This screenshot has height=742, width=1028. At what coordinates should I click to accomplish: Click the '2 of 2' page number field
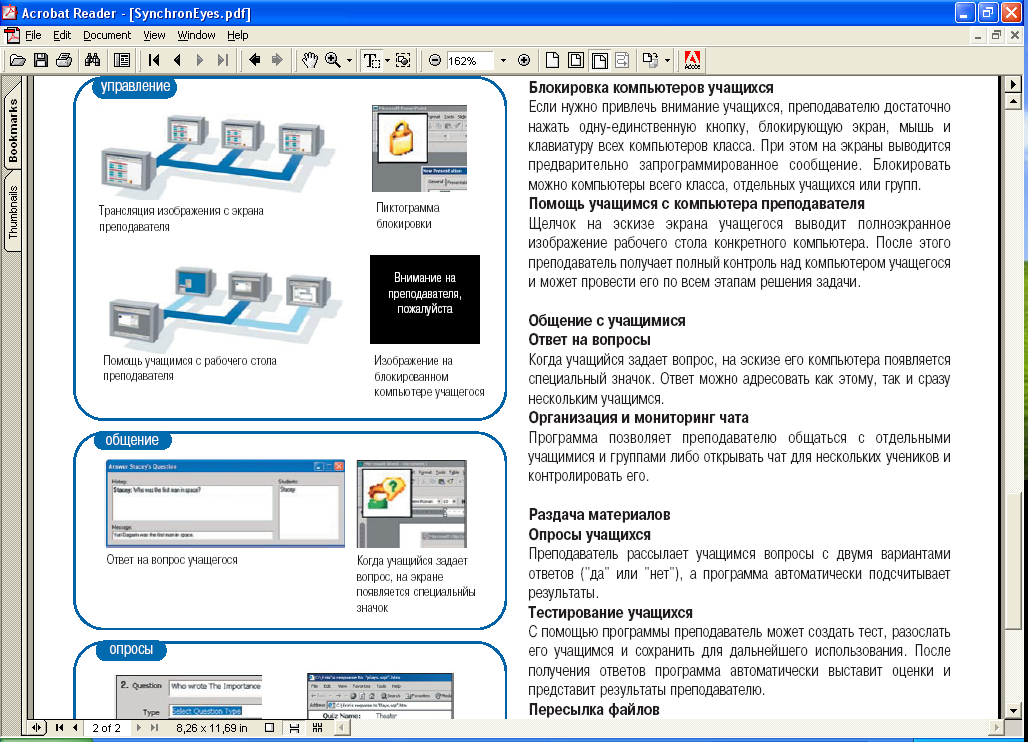(106, 728)
